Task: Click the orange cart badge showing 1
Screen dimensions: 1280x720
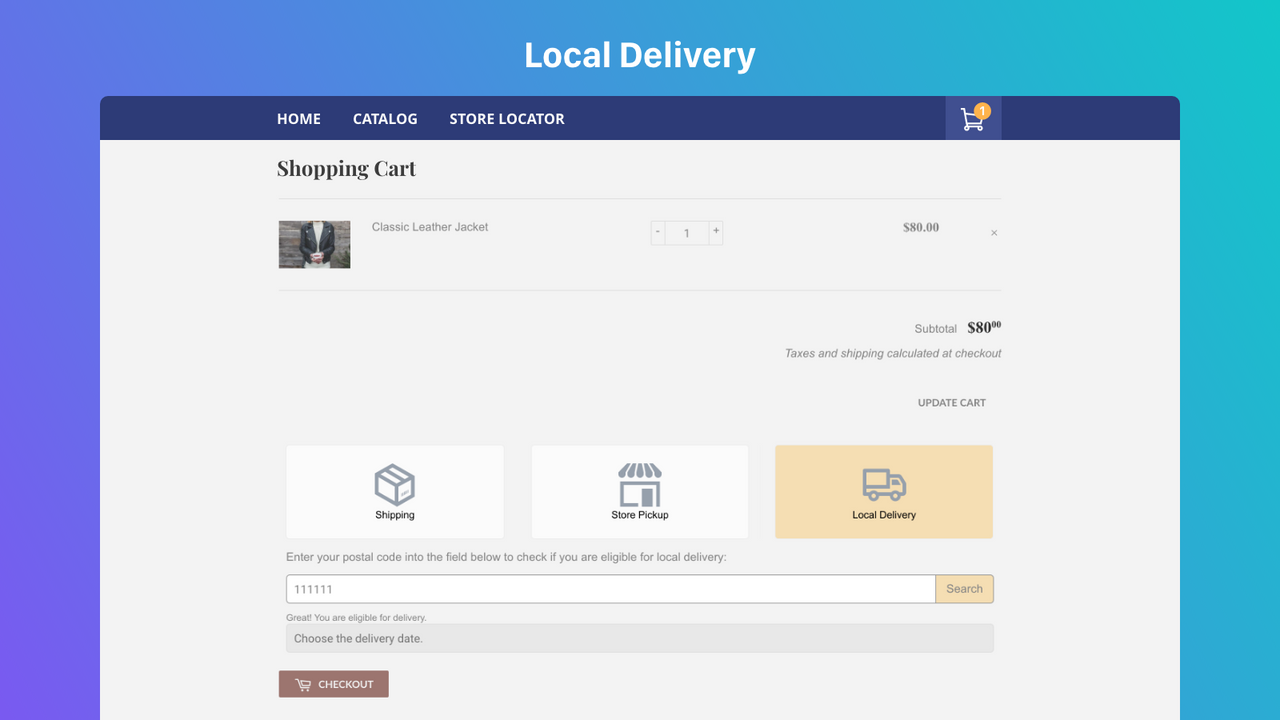Action: (982, 110)
